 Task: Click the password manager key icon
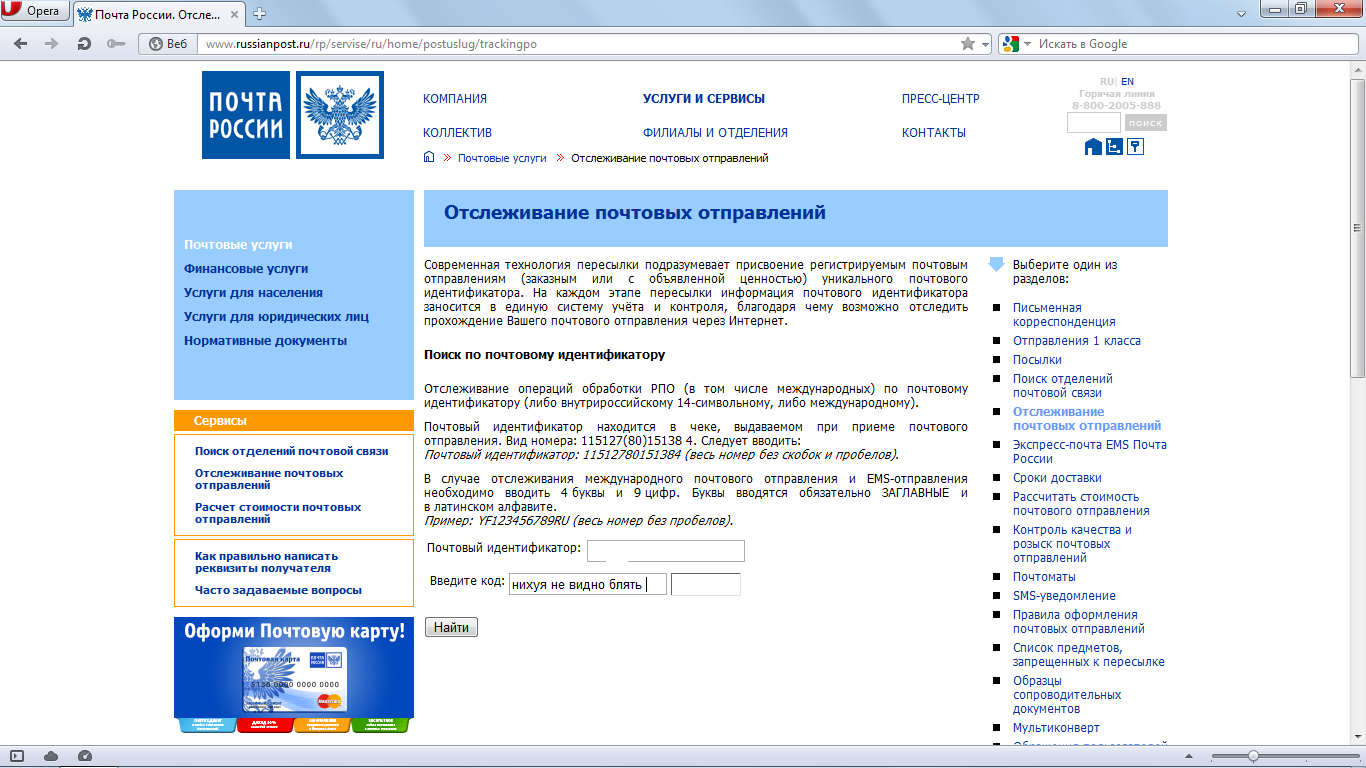coord(116,44)
